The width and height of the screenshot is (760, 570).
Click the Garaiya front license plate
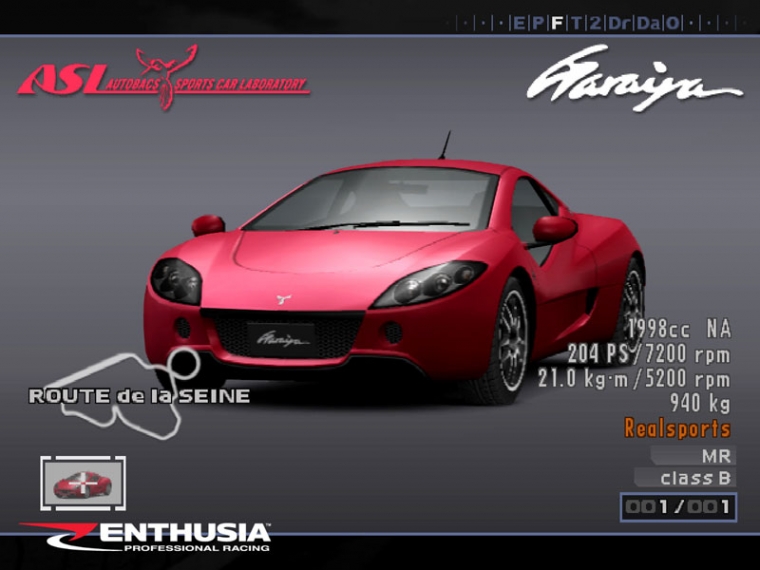tap(282, 340)
